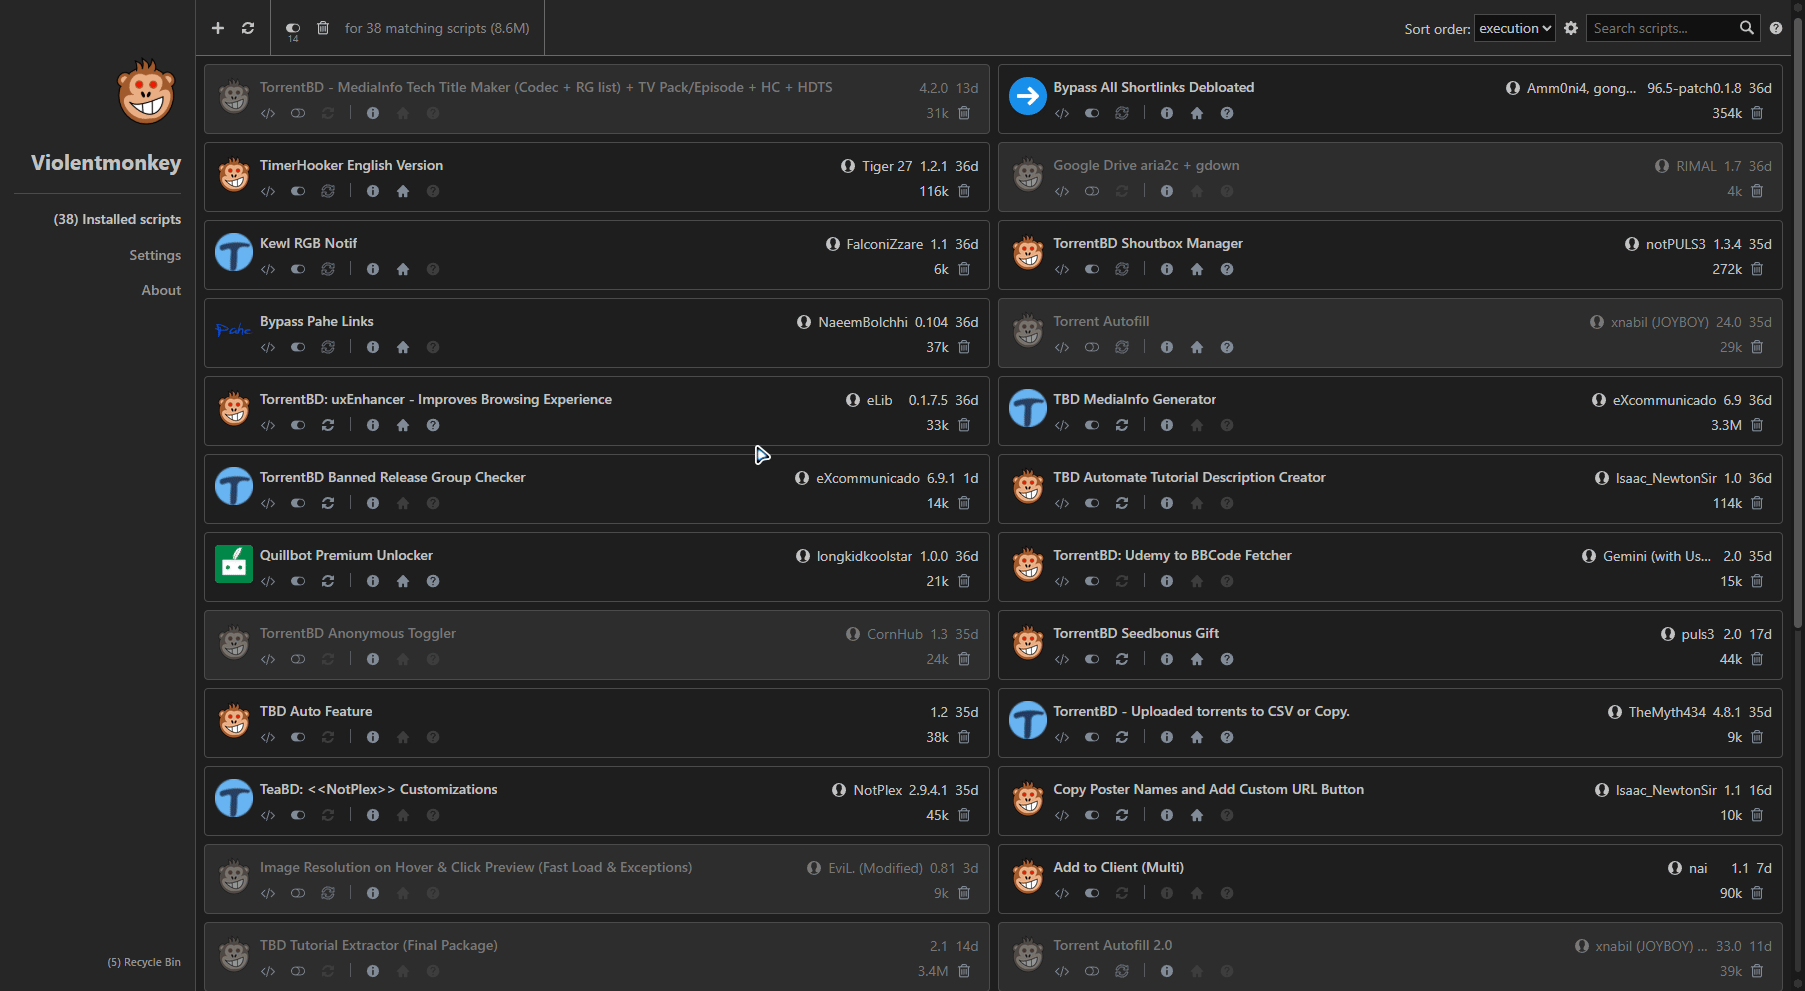Open the Settings tab in sidebar
Screen dimensions: 1805x991
(155, 255)
